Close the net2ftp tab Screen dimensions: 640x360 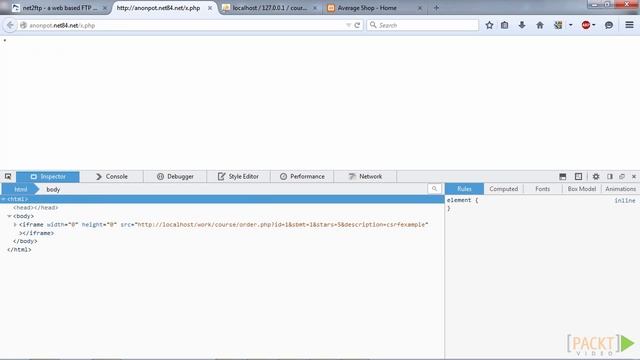[x=104, y=8]
